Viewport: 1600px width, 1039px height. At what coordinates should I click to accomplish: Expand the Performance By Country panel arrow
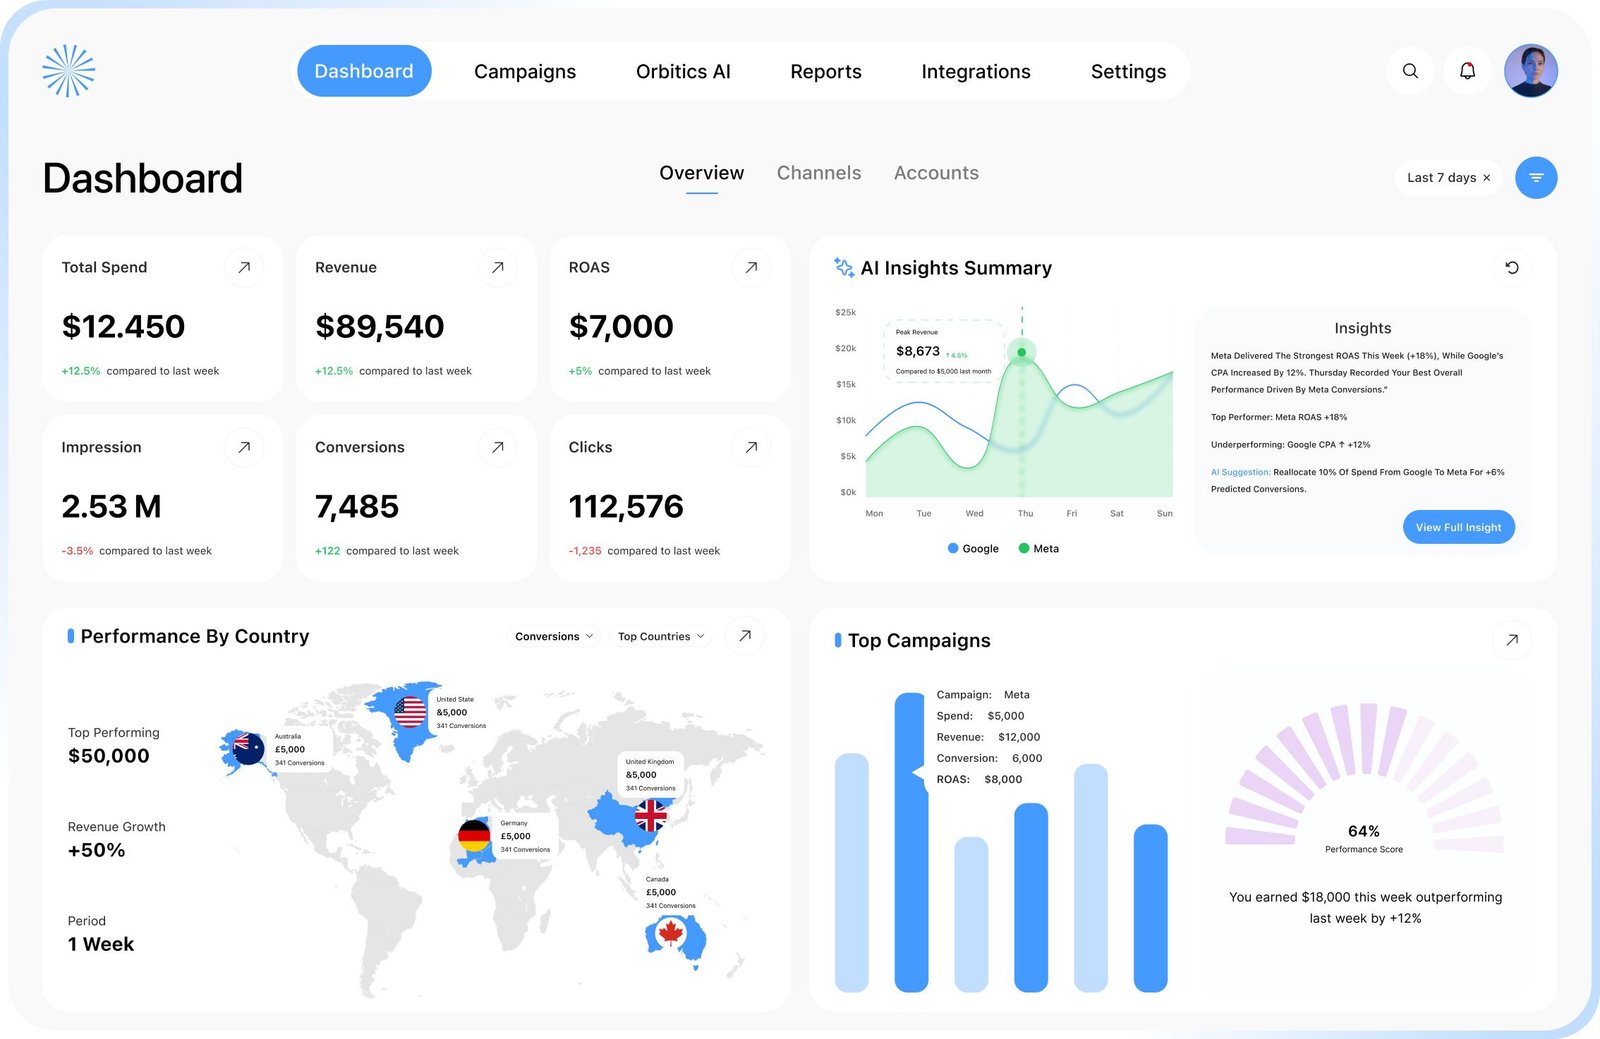coord(745,636)
